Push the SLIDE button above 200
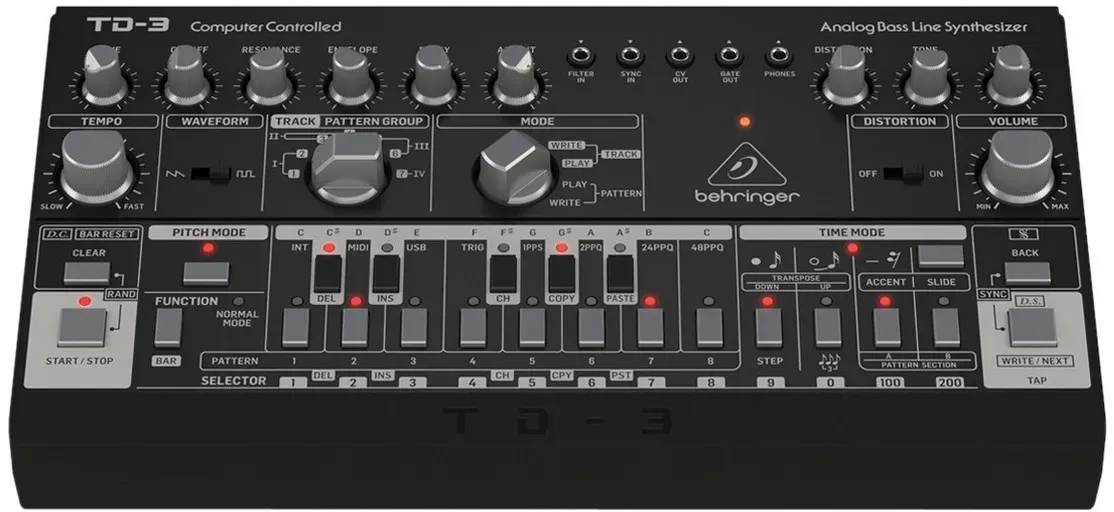The height and width of the screenshot is (512, 1114). pyautogui.click(x=946, y=328)
